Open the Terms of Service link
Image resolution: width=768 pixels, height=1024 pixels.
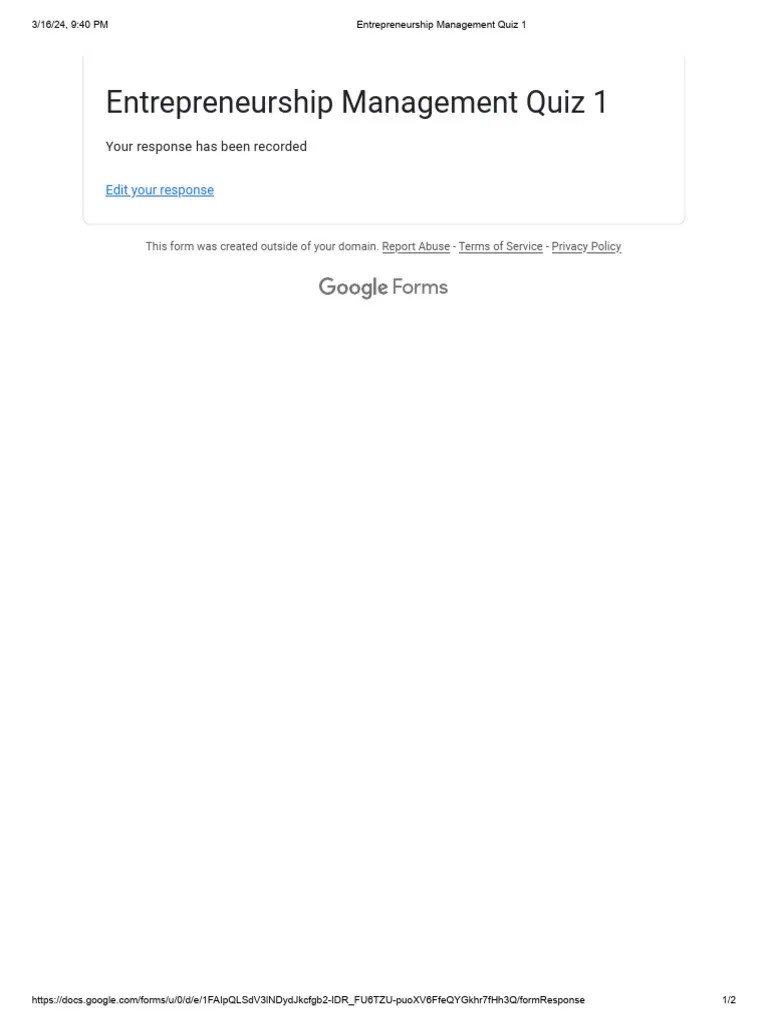(500, 246)
